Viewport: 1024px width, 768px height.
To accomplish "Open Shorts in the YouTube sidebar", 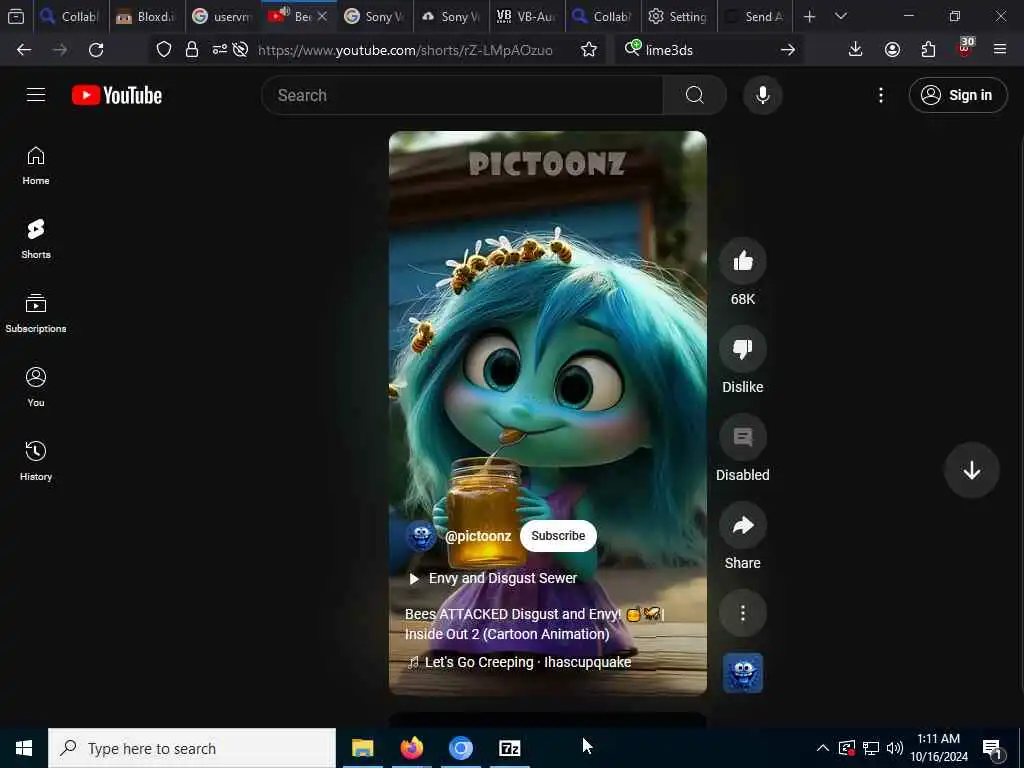I will 36,240.
